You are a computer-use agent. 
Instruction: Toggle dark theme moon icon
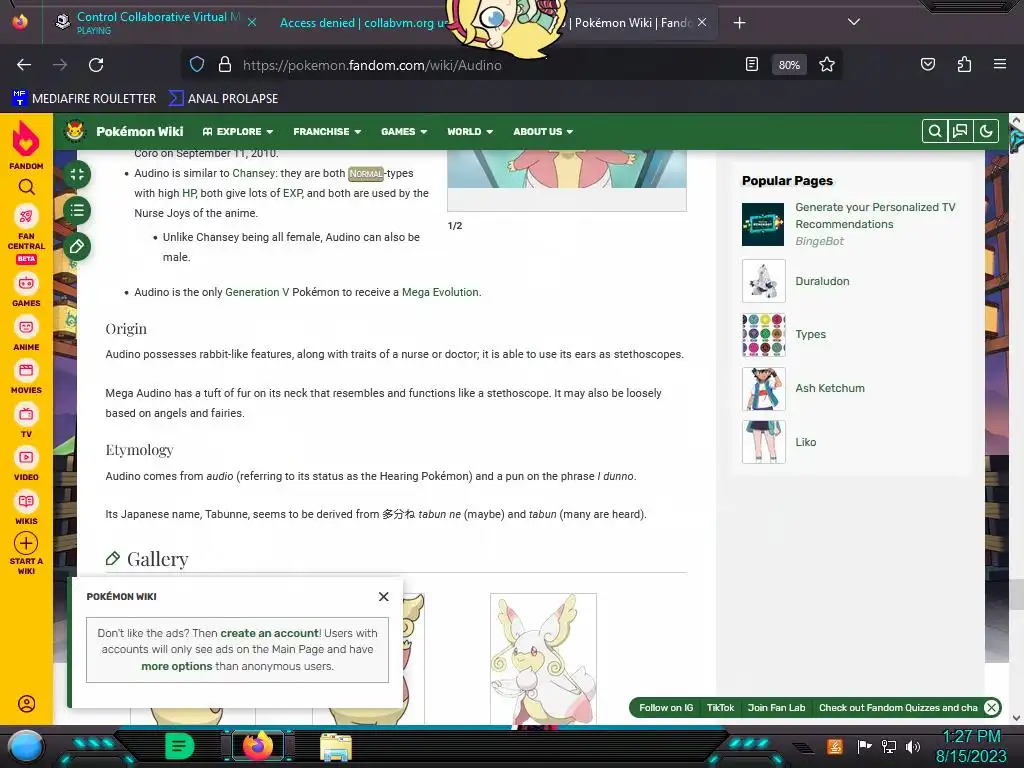[985, 131]
